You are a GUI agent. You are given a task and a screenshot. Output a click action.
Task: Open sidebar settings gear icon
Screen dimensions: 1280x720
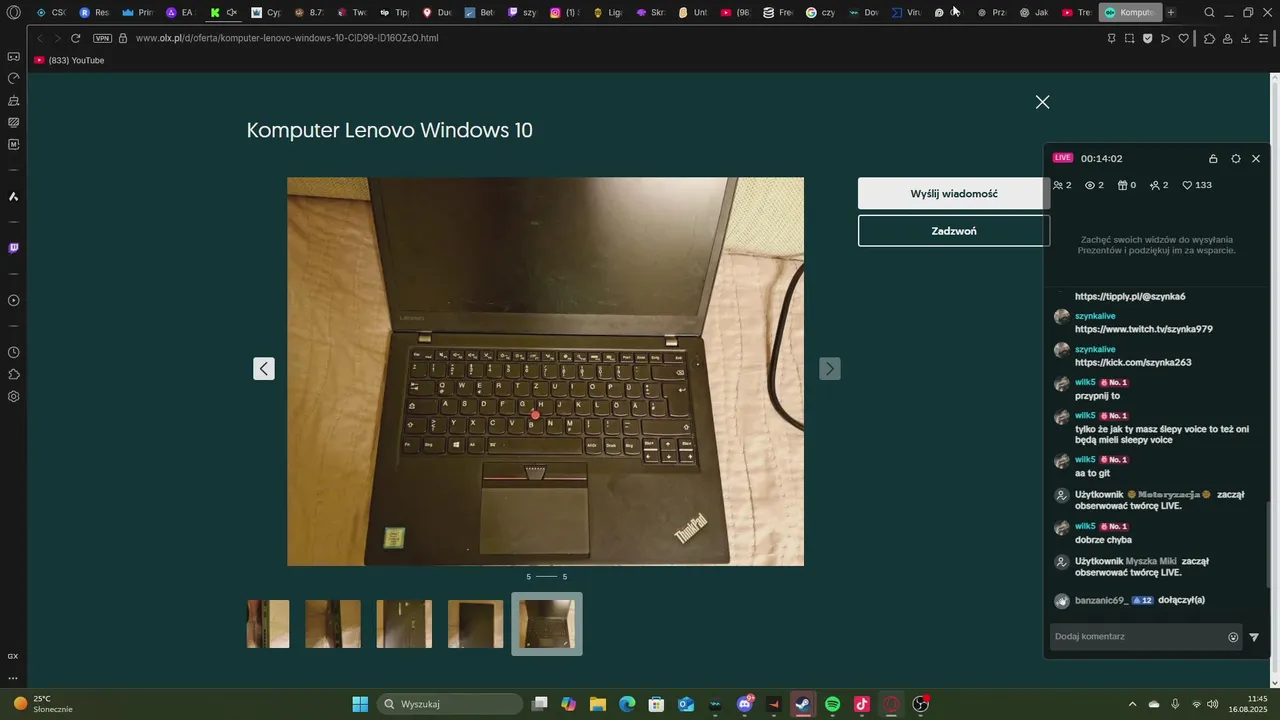[13, 396]
